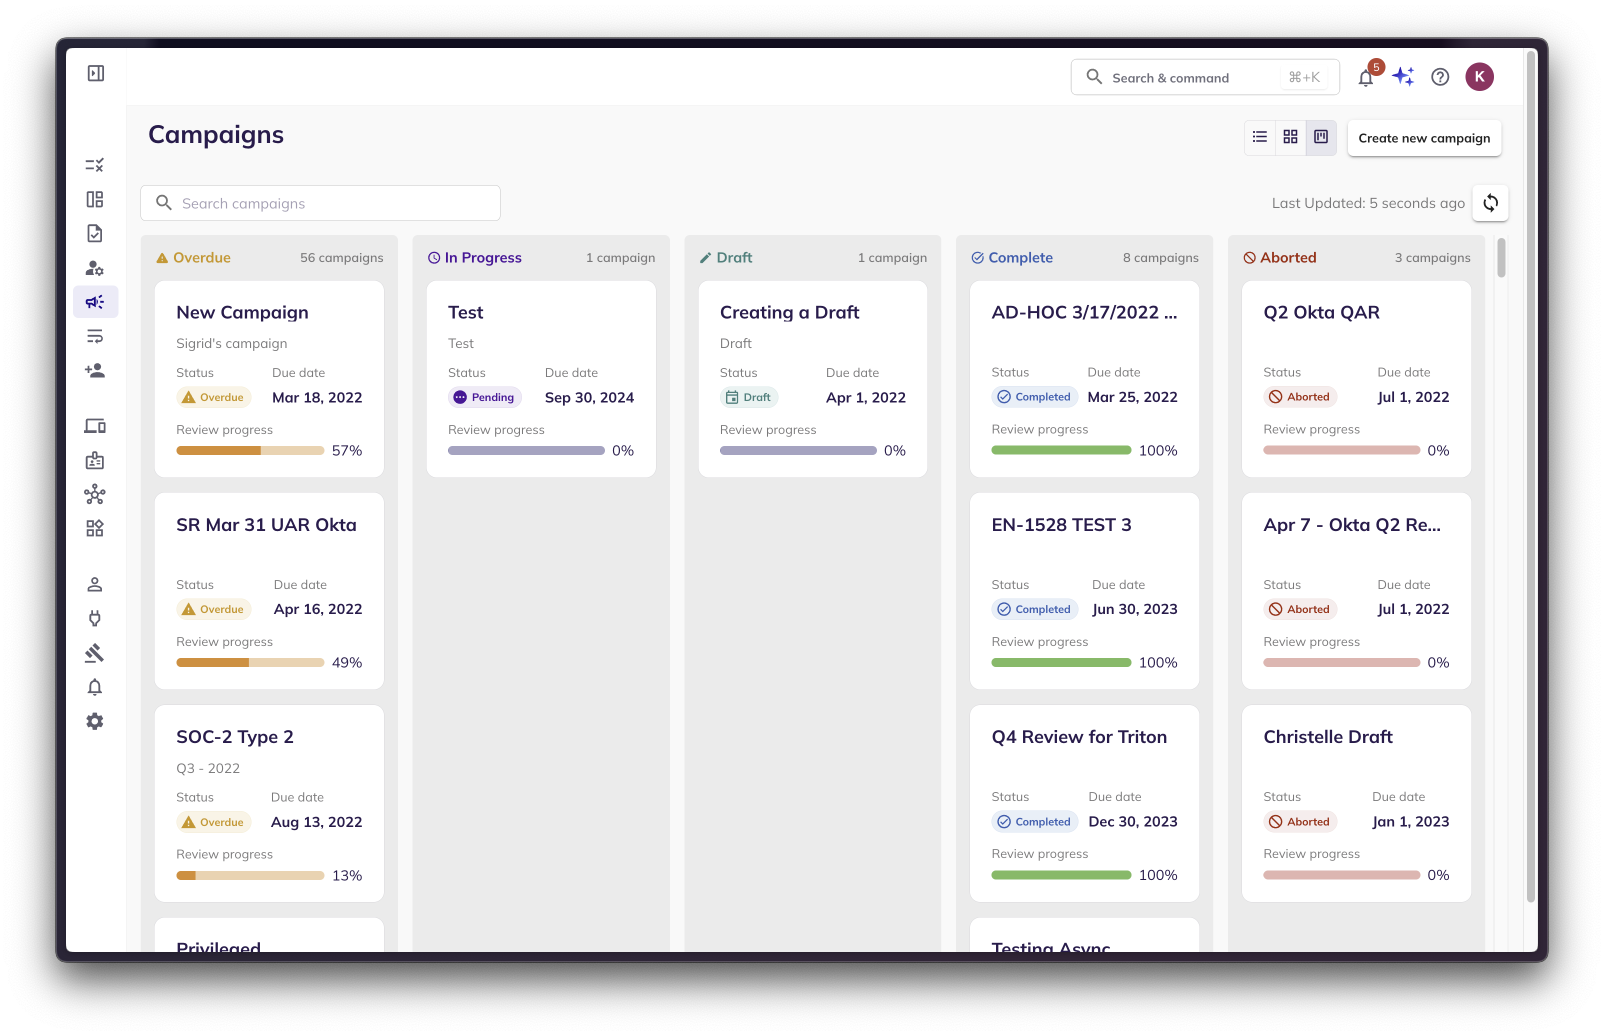Image resolution: width=1604 pixels, height=1036 pixels.
Task: Open the AI sparkle assistant icon
Action: pyautogui.click(x=1403, y=77)
